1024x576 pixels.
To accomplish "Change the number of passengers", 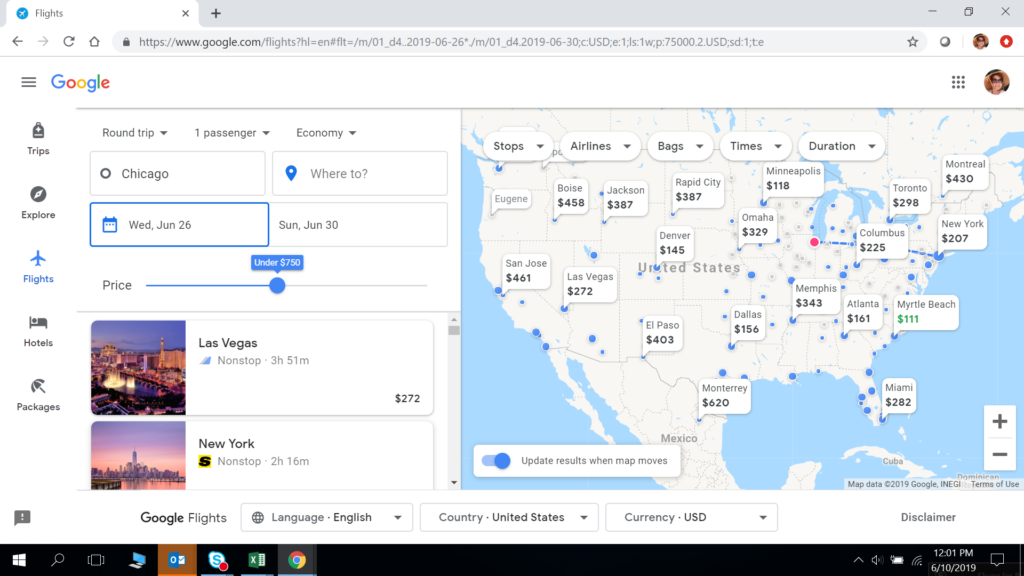I will pos(232,133).
